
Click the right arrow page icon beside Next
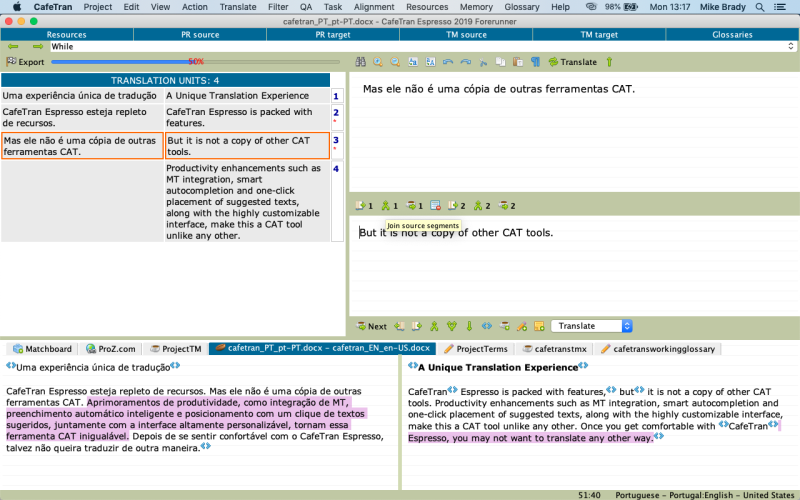click(417, 326)
